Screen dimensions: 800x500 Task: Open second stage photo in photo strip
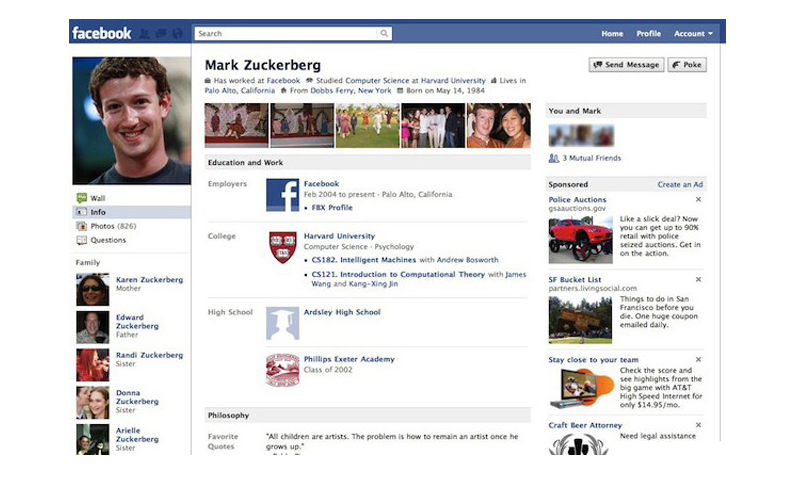[302, 126]
